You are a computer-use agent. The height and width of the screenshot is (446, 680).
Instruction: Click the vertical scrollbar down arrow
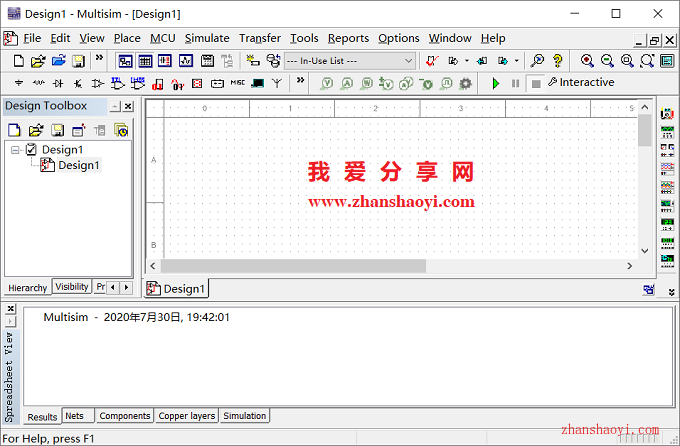pos(645,251)
